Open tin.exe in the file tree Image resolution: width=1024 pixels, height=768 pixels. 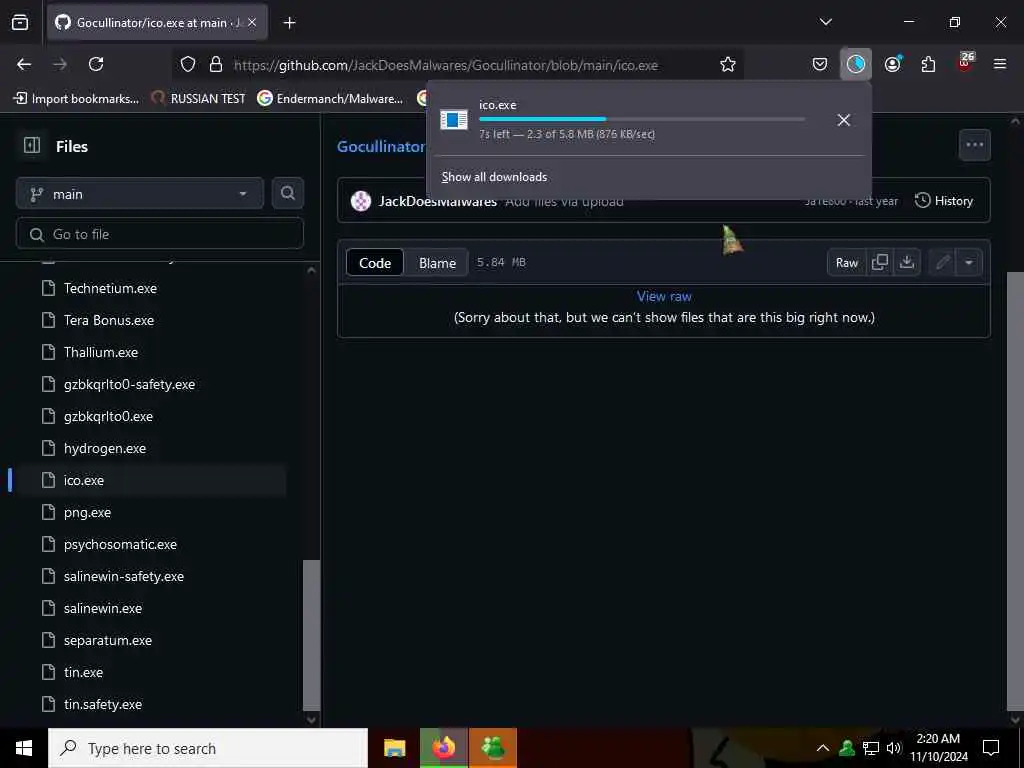pyautogui.click(x=83, y=672)
